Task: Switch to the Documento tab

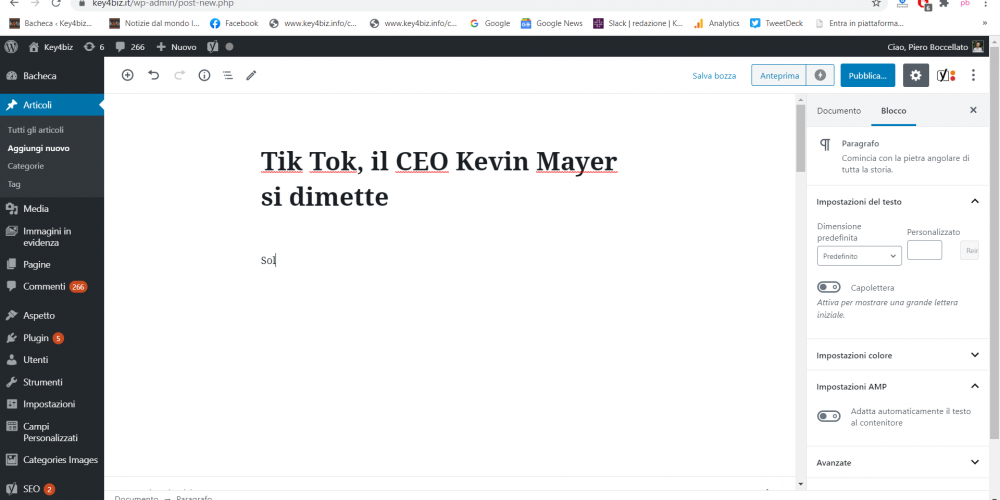Action: (x=839, y=110)
